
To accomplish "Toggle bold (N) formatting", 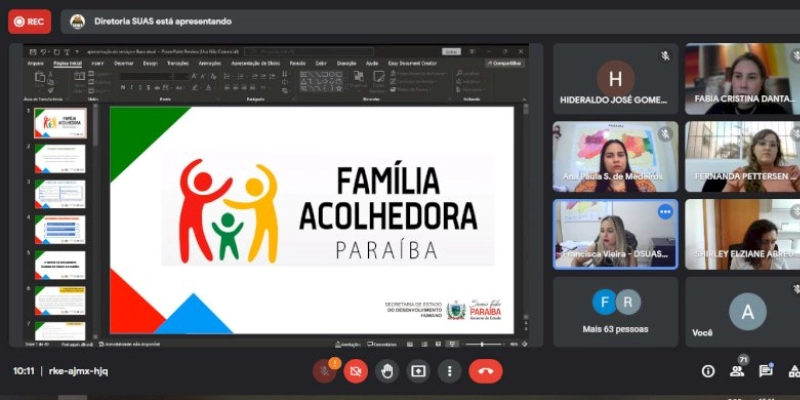I will [x=123, y=87].
